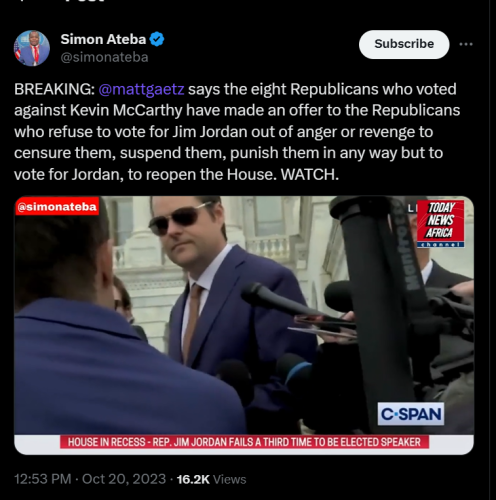This screenshot has height=500, width=496.
Task: Click the Post header at top
Action: (x=83, y=1)
